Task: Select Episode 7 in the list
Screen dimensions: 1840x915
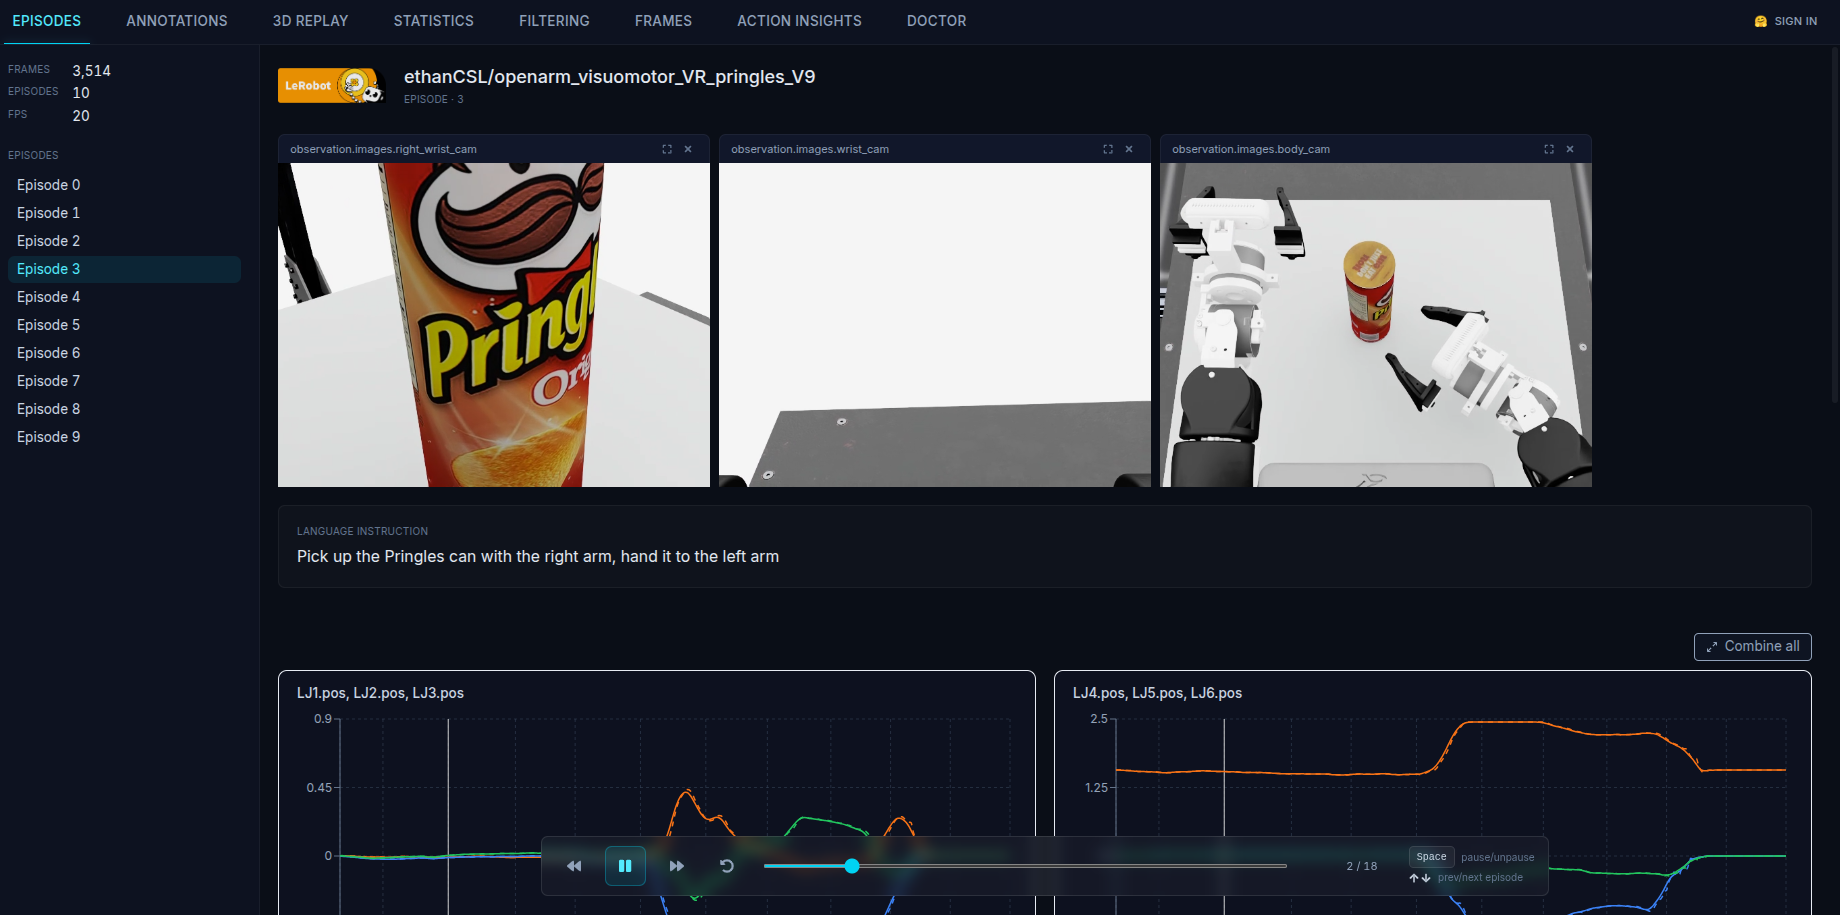Action: 124,381
